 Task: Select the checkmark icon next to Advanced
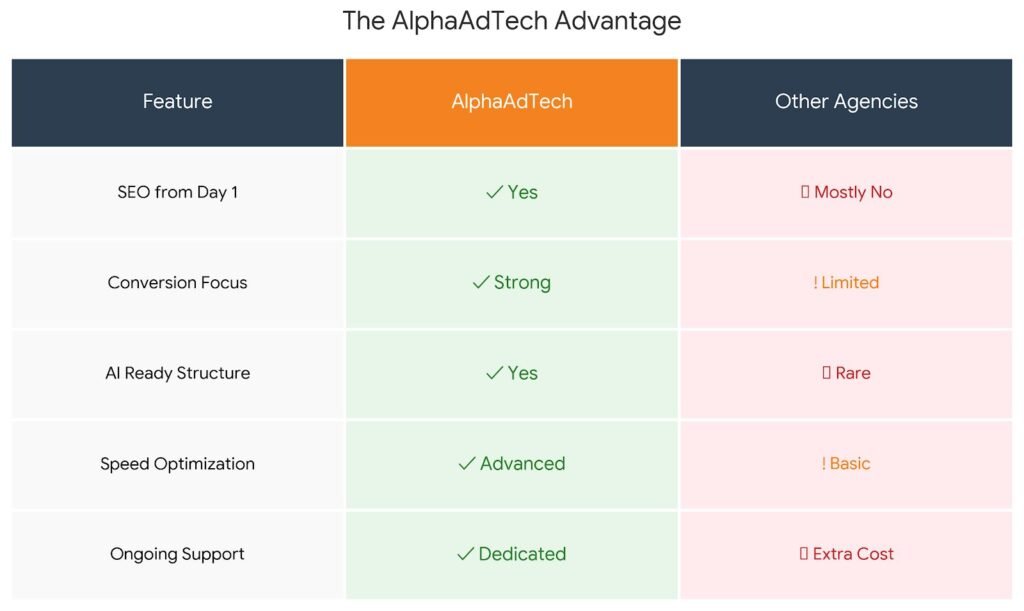coord(466,464)
